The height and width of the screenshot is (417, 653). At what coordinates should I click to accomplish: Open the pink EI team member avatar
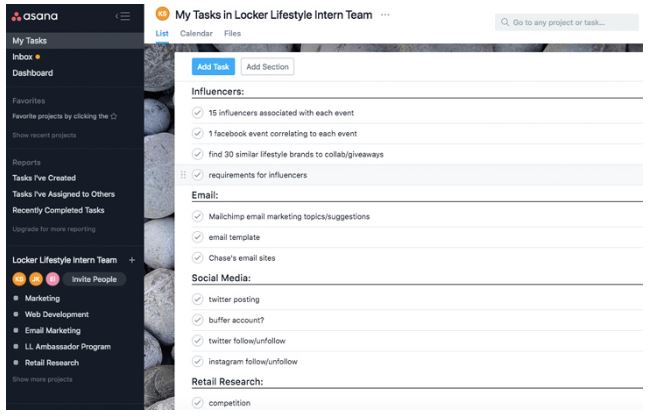click(x=53, y=279)
